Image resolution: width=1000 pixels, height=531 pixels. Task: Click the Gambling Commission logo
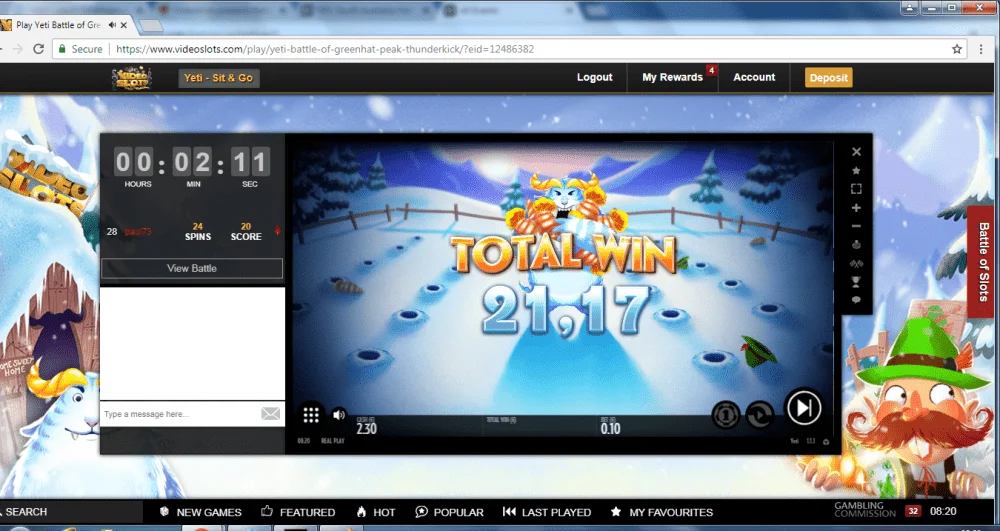pos(865,510)
